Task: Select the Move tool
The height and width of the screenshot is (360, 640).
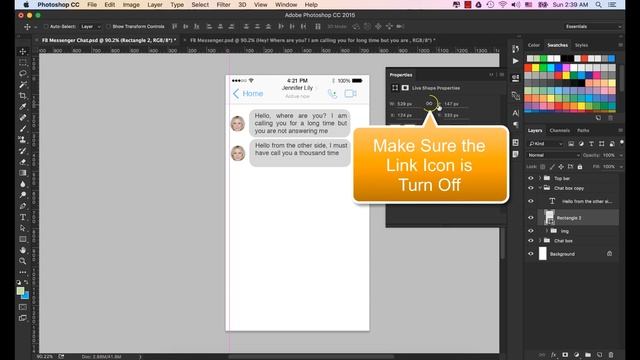Action: point(23,51)
